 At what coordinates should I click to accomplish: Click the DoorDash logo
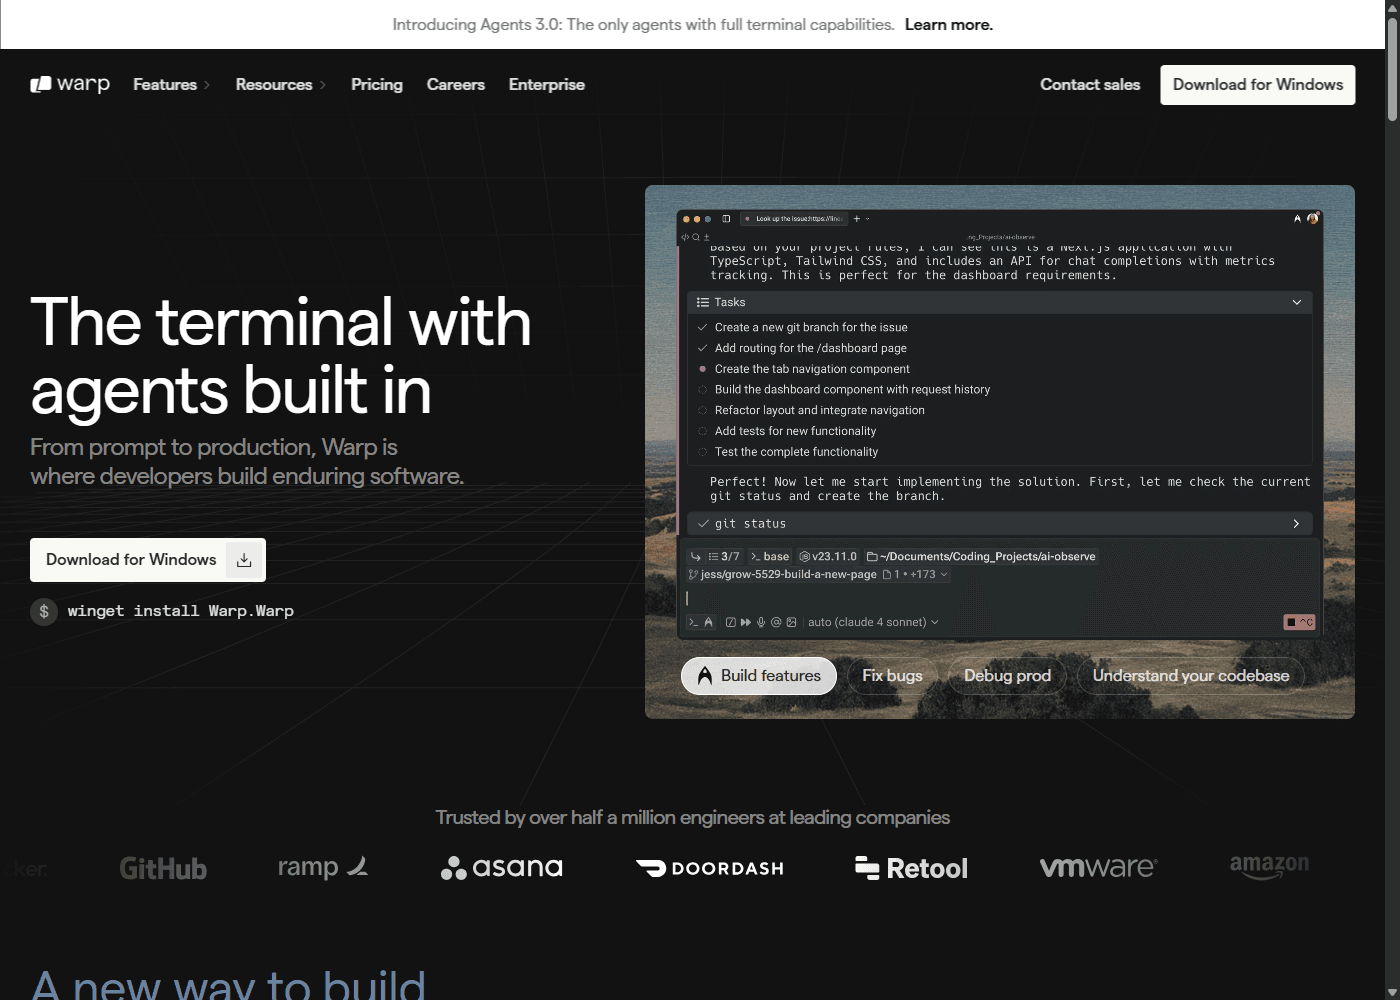click(710, 868)
